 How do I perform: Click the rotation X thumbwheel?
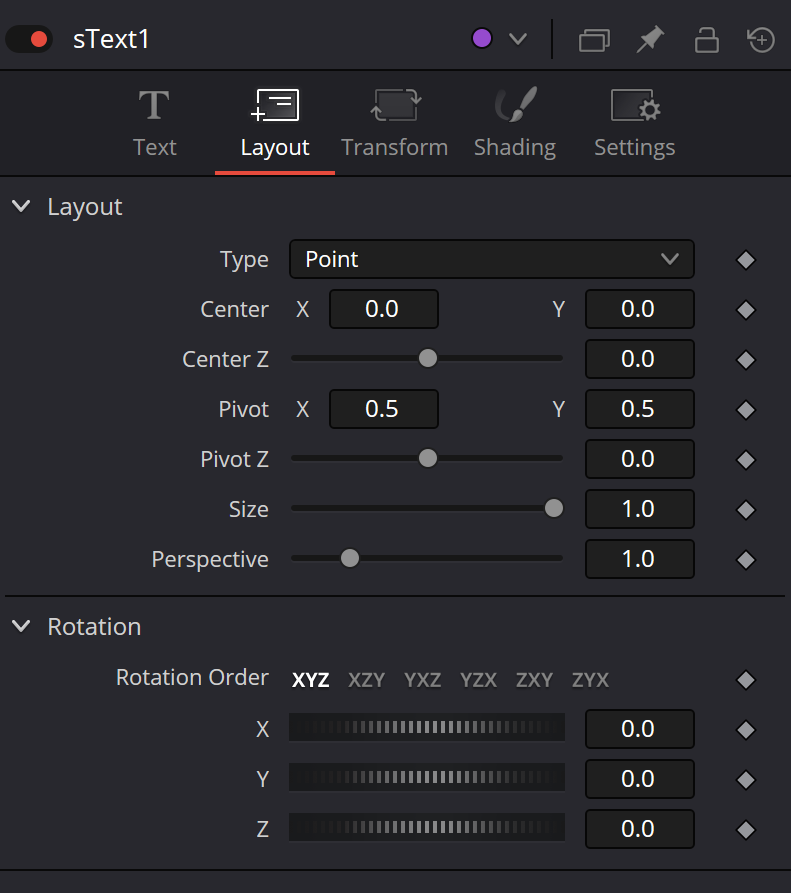(x=427, y=727)
